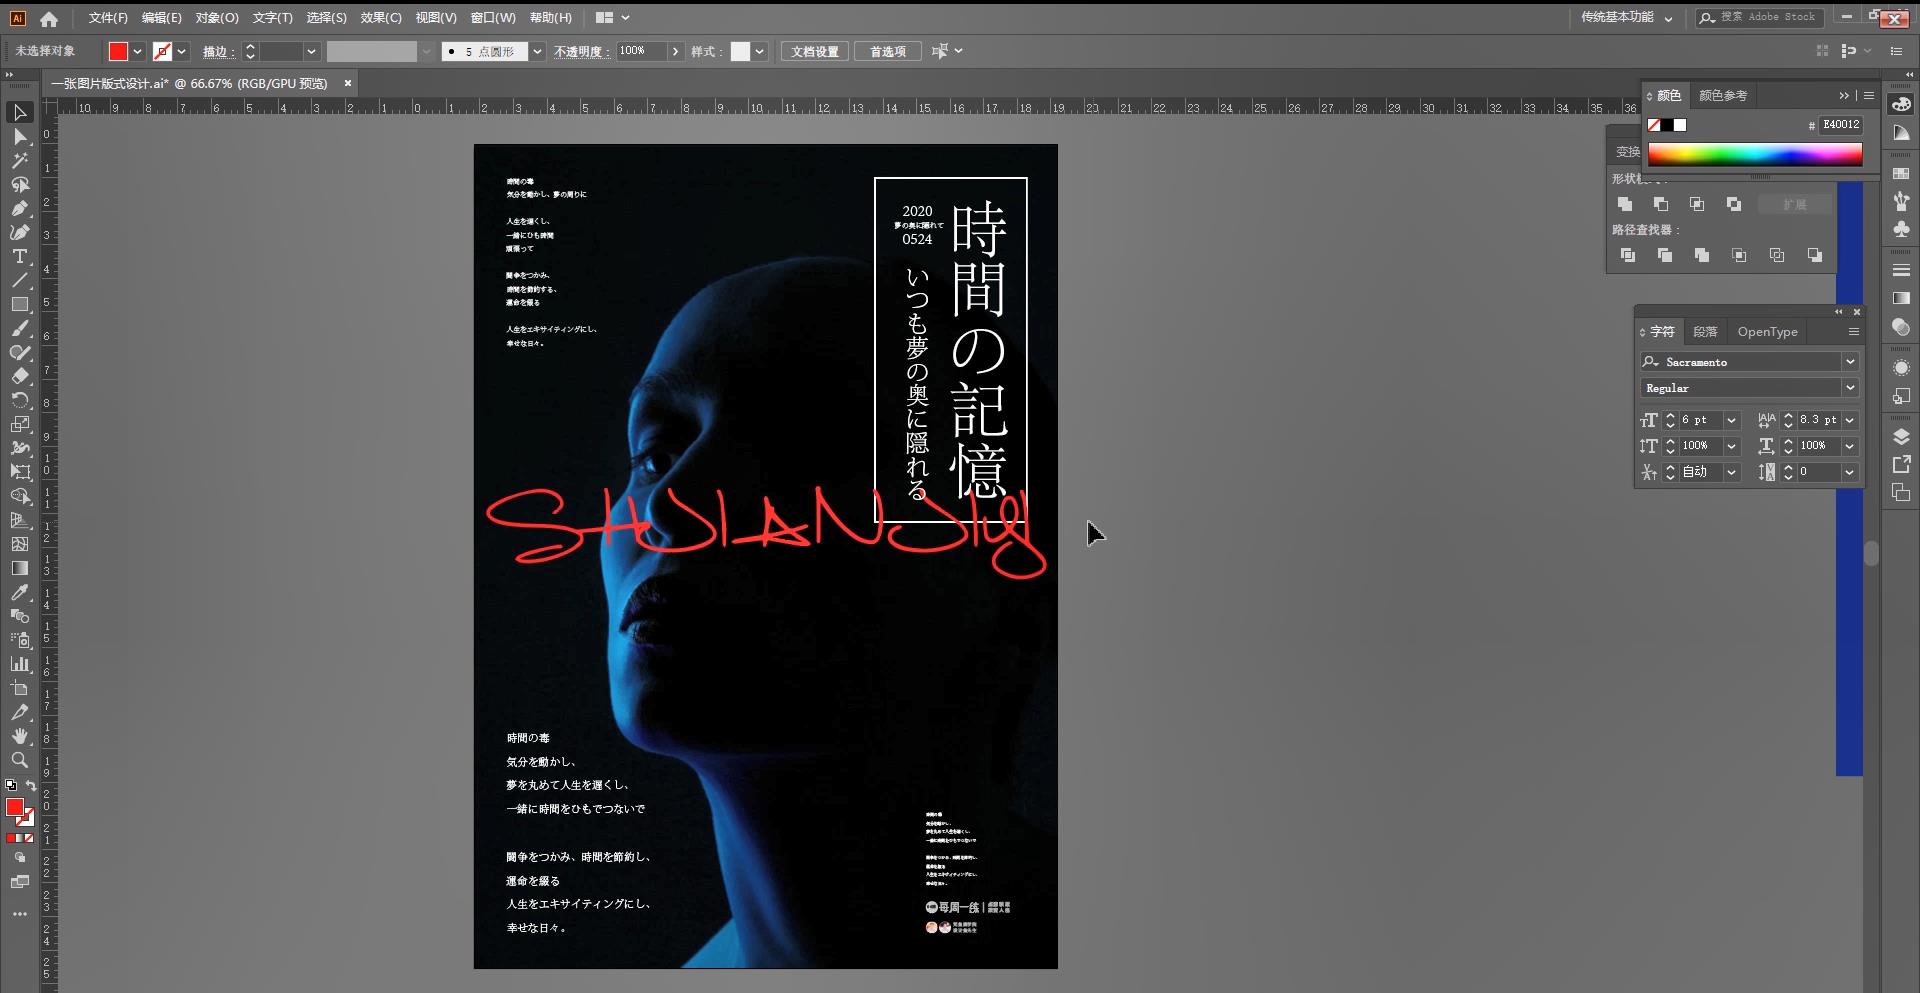Reset to default fill and stroke
This screenshot has width=1920, height=993.
coord(11,786)
